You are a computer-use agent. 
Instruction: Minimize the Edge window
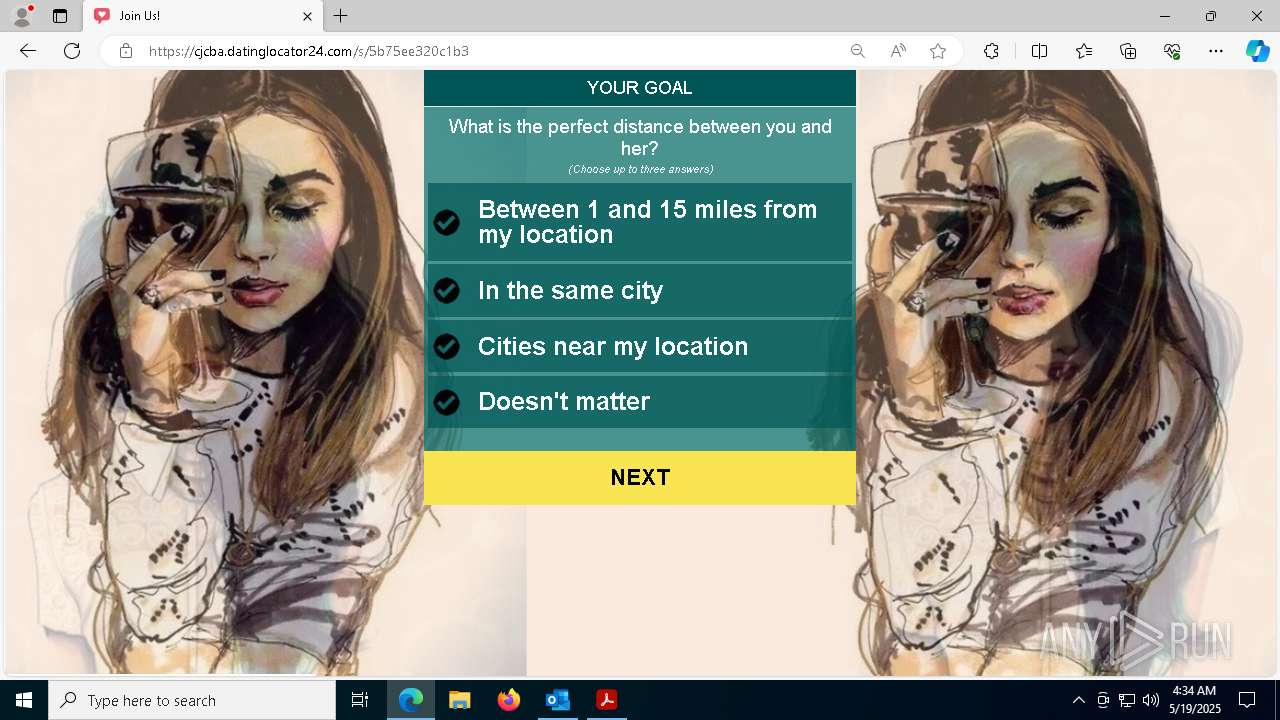(x=1165, y=16)
